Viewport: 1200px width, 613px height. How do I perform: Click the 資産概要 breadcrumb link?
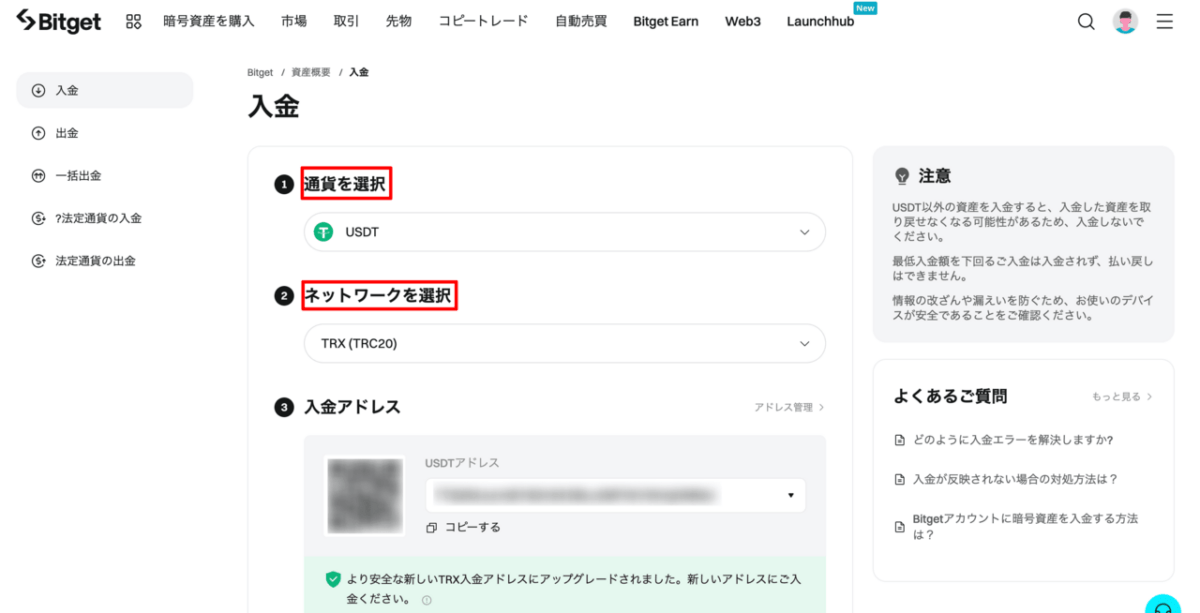coord(311,73)
